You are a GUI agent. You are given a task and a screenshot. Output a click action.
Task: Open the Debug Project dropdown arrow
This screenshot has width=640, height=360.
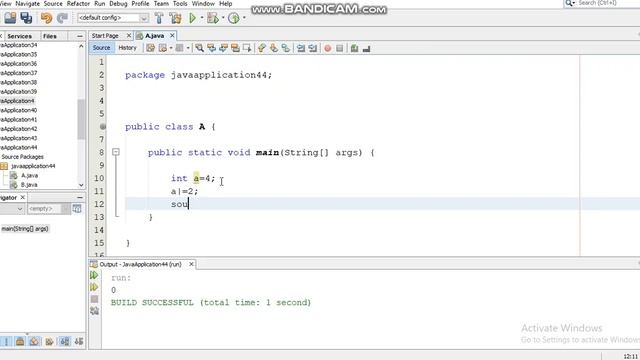[x=223, y=18]
